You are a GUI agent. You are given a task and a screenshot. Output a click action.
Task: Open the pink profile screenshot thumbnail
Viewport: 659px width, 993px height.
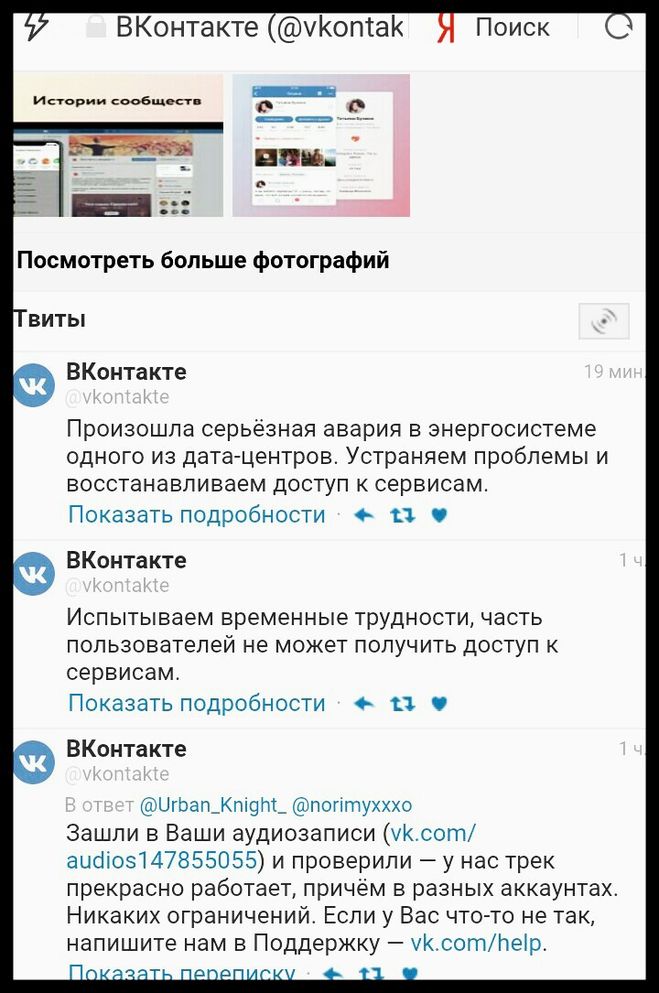coord(321,146)
